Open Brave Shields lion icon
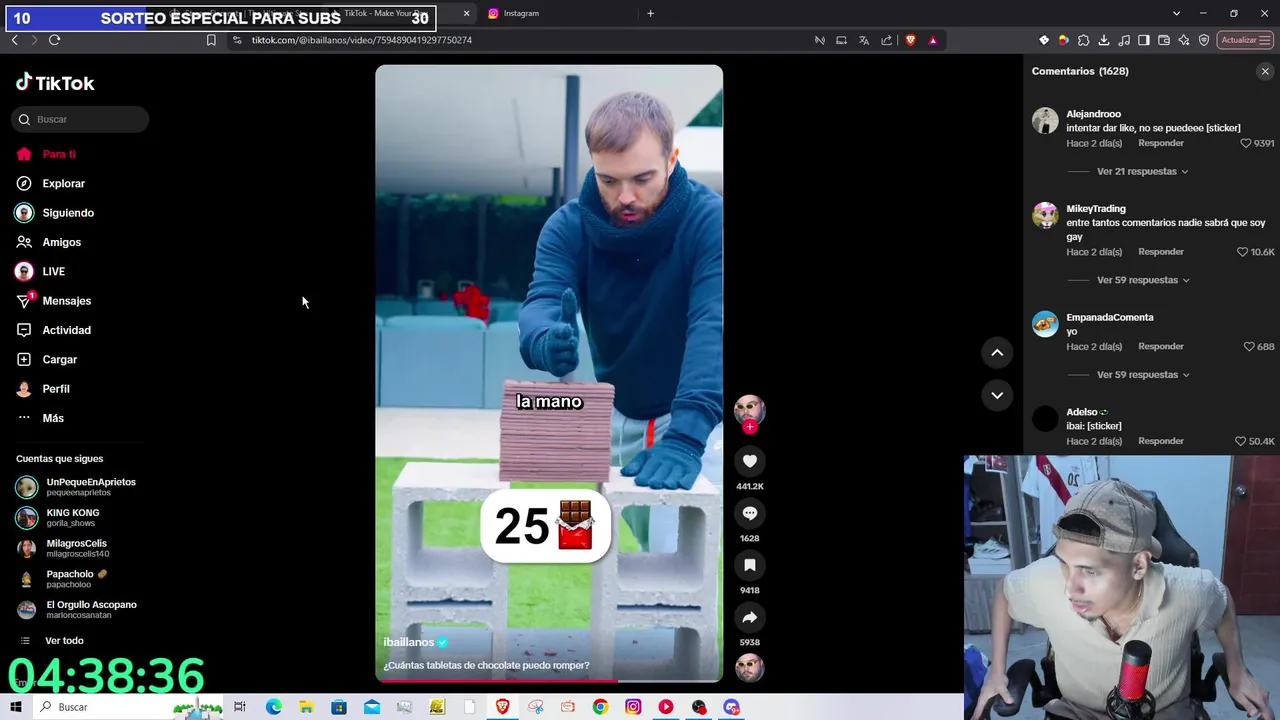Screen dimensions: 1280x720 click(x=910, y=40)
